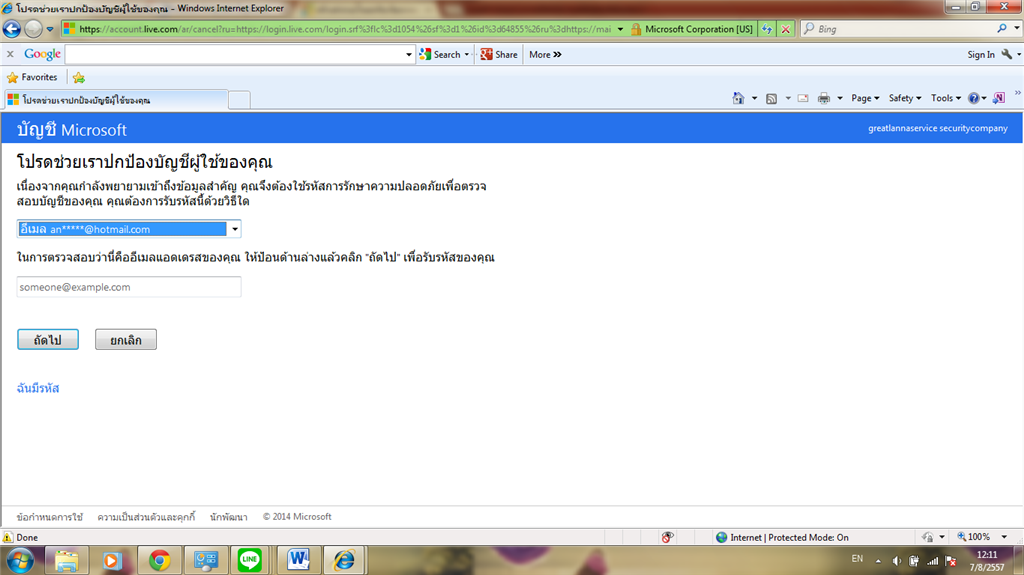Click Add to Favorites bar icon

pos(79,78)
